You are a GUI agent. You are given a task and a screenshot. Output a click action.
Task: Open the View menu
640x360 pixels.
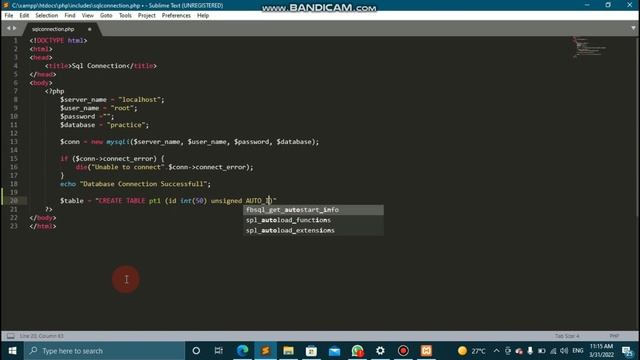[88, 16]
